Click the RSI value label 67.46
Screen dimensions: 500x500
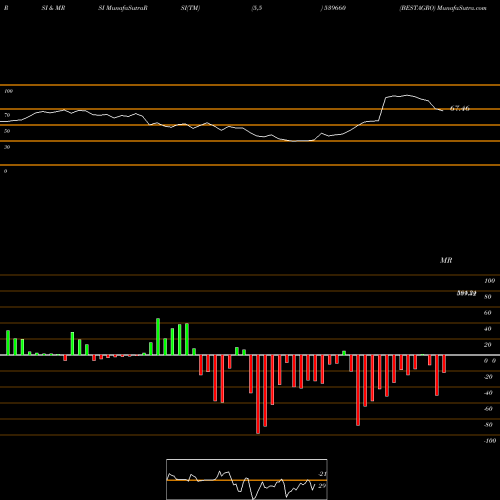coord(460,108)
